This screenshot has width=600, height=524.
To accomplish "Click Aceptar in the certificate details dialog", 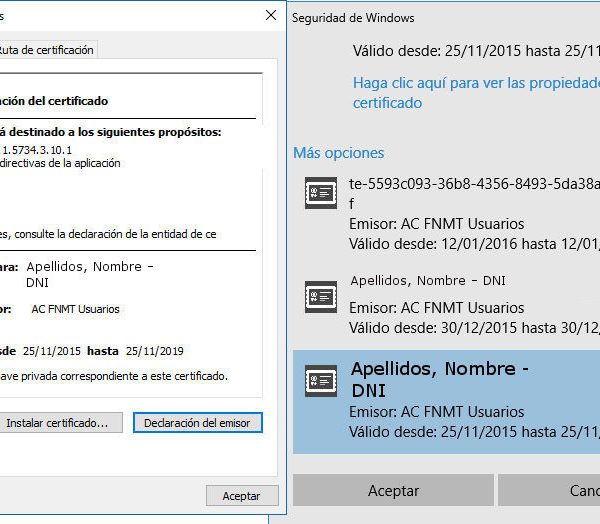I will [241, 495].
